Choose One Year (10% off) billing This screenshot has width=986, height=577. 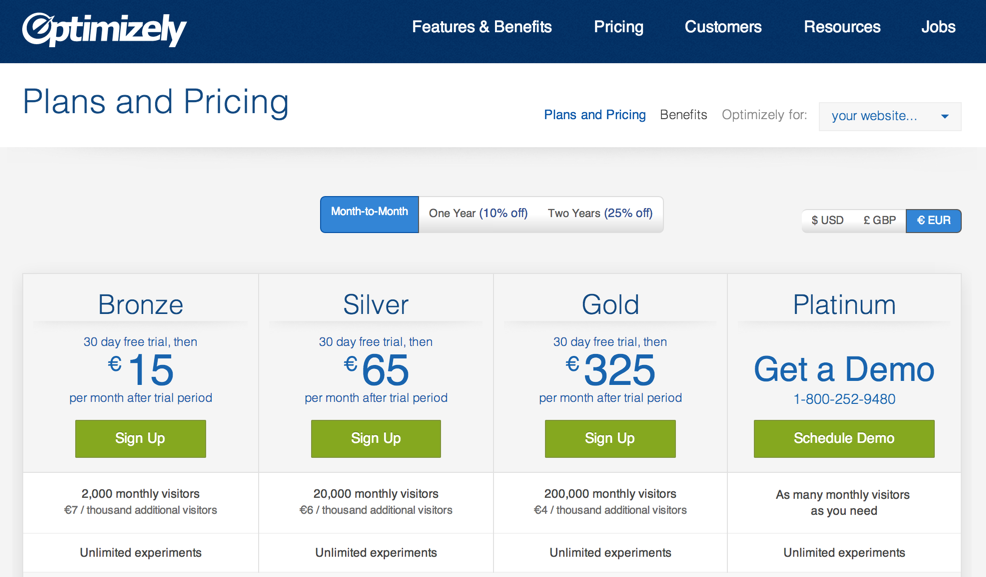pos(478,214)
